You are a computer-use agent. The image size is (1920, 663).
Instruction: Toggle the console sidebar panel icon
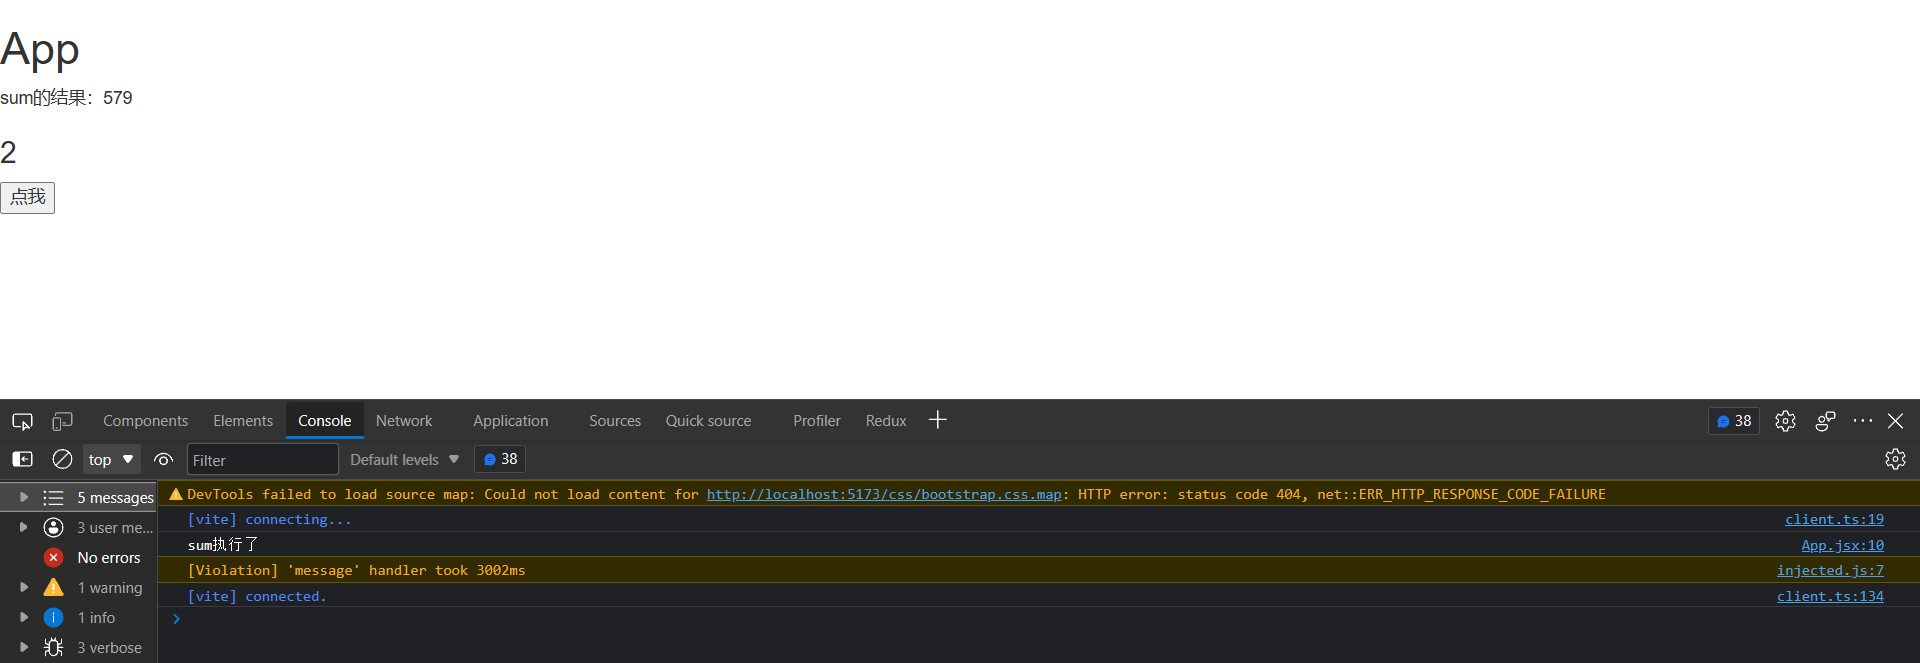coord(22,459)
